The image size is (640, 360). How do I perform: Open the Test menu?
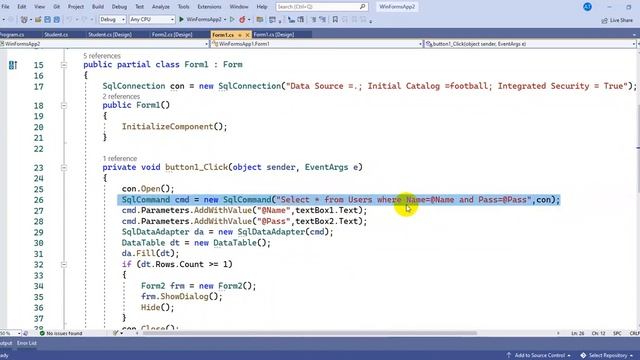click(140, 7)
